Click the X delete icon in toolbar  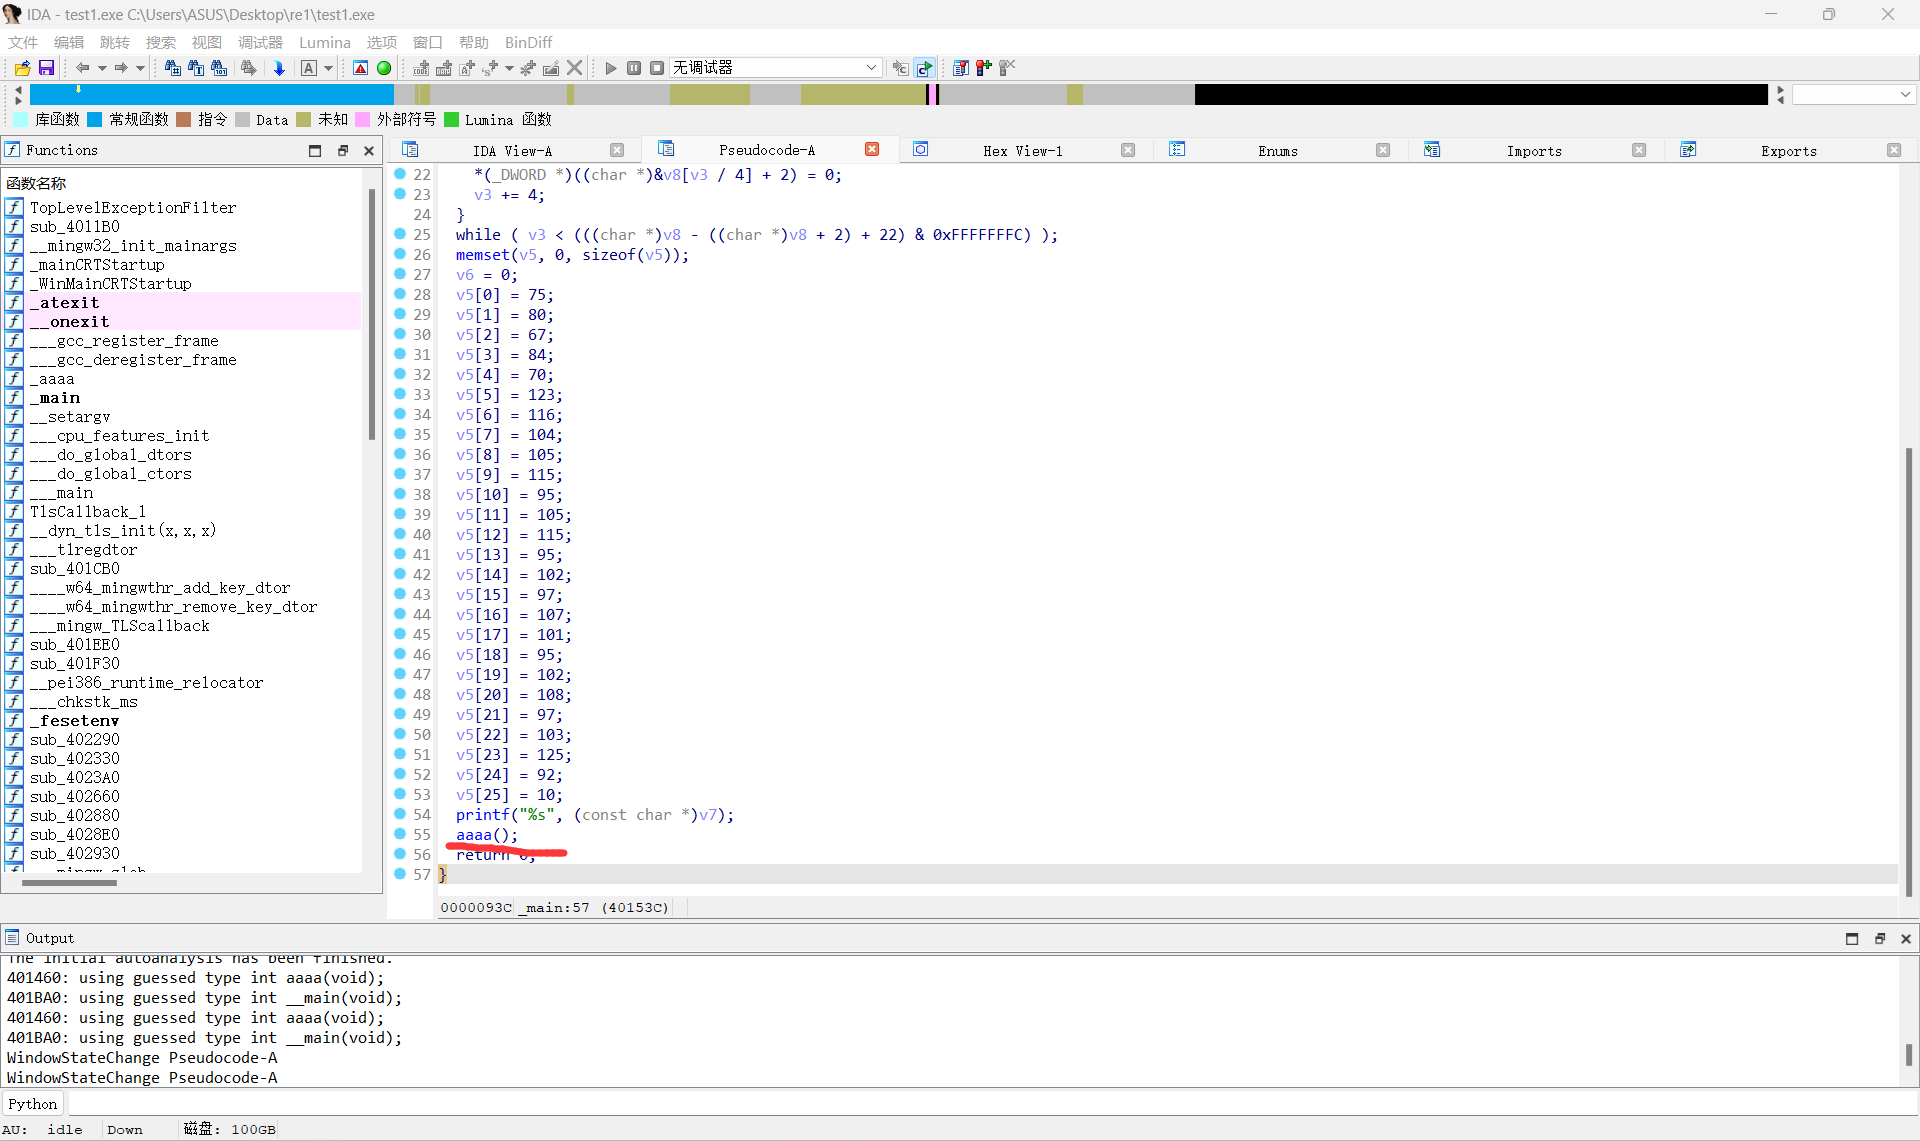574,68
